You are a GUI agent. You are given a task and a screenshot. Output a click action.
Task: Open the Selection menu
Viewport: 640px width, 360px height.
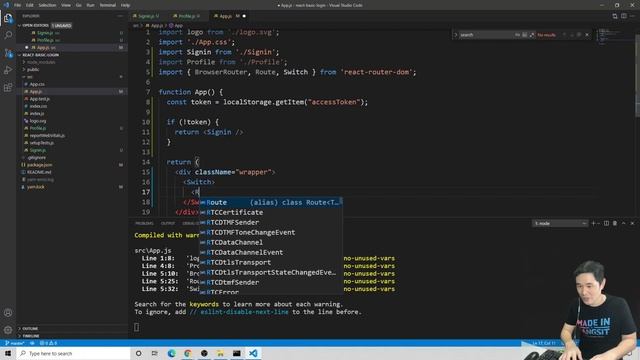coord(47,5)
